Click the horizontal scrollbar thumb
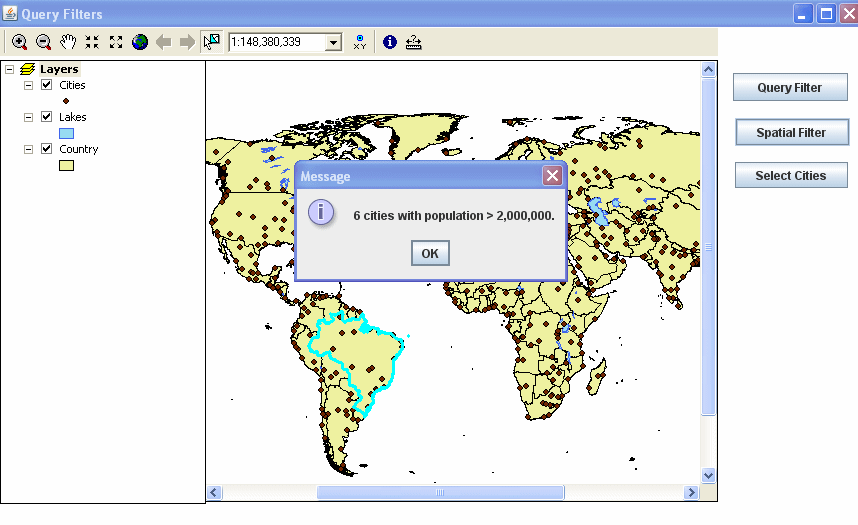 pyautogui.click(x=440, y=493)
